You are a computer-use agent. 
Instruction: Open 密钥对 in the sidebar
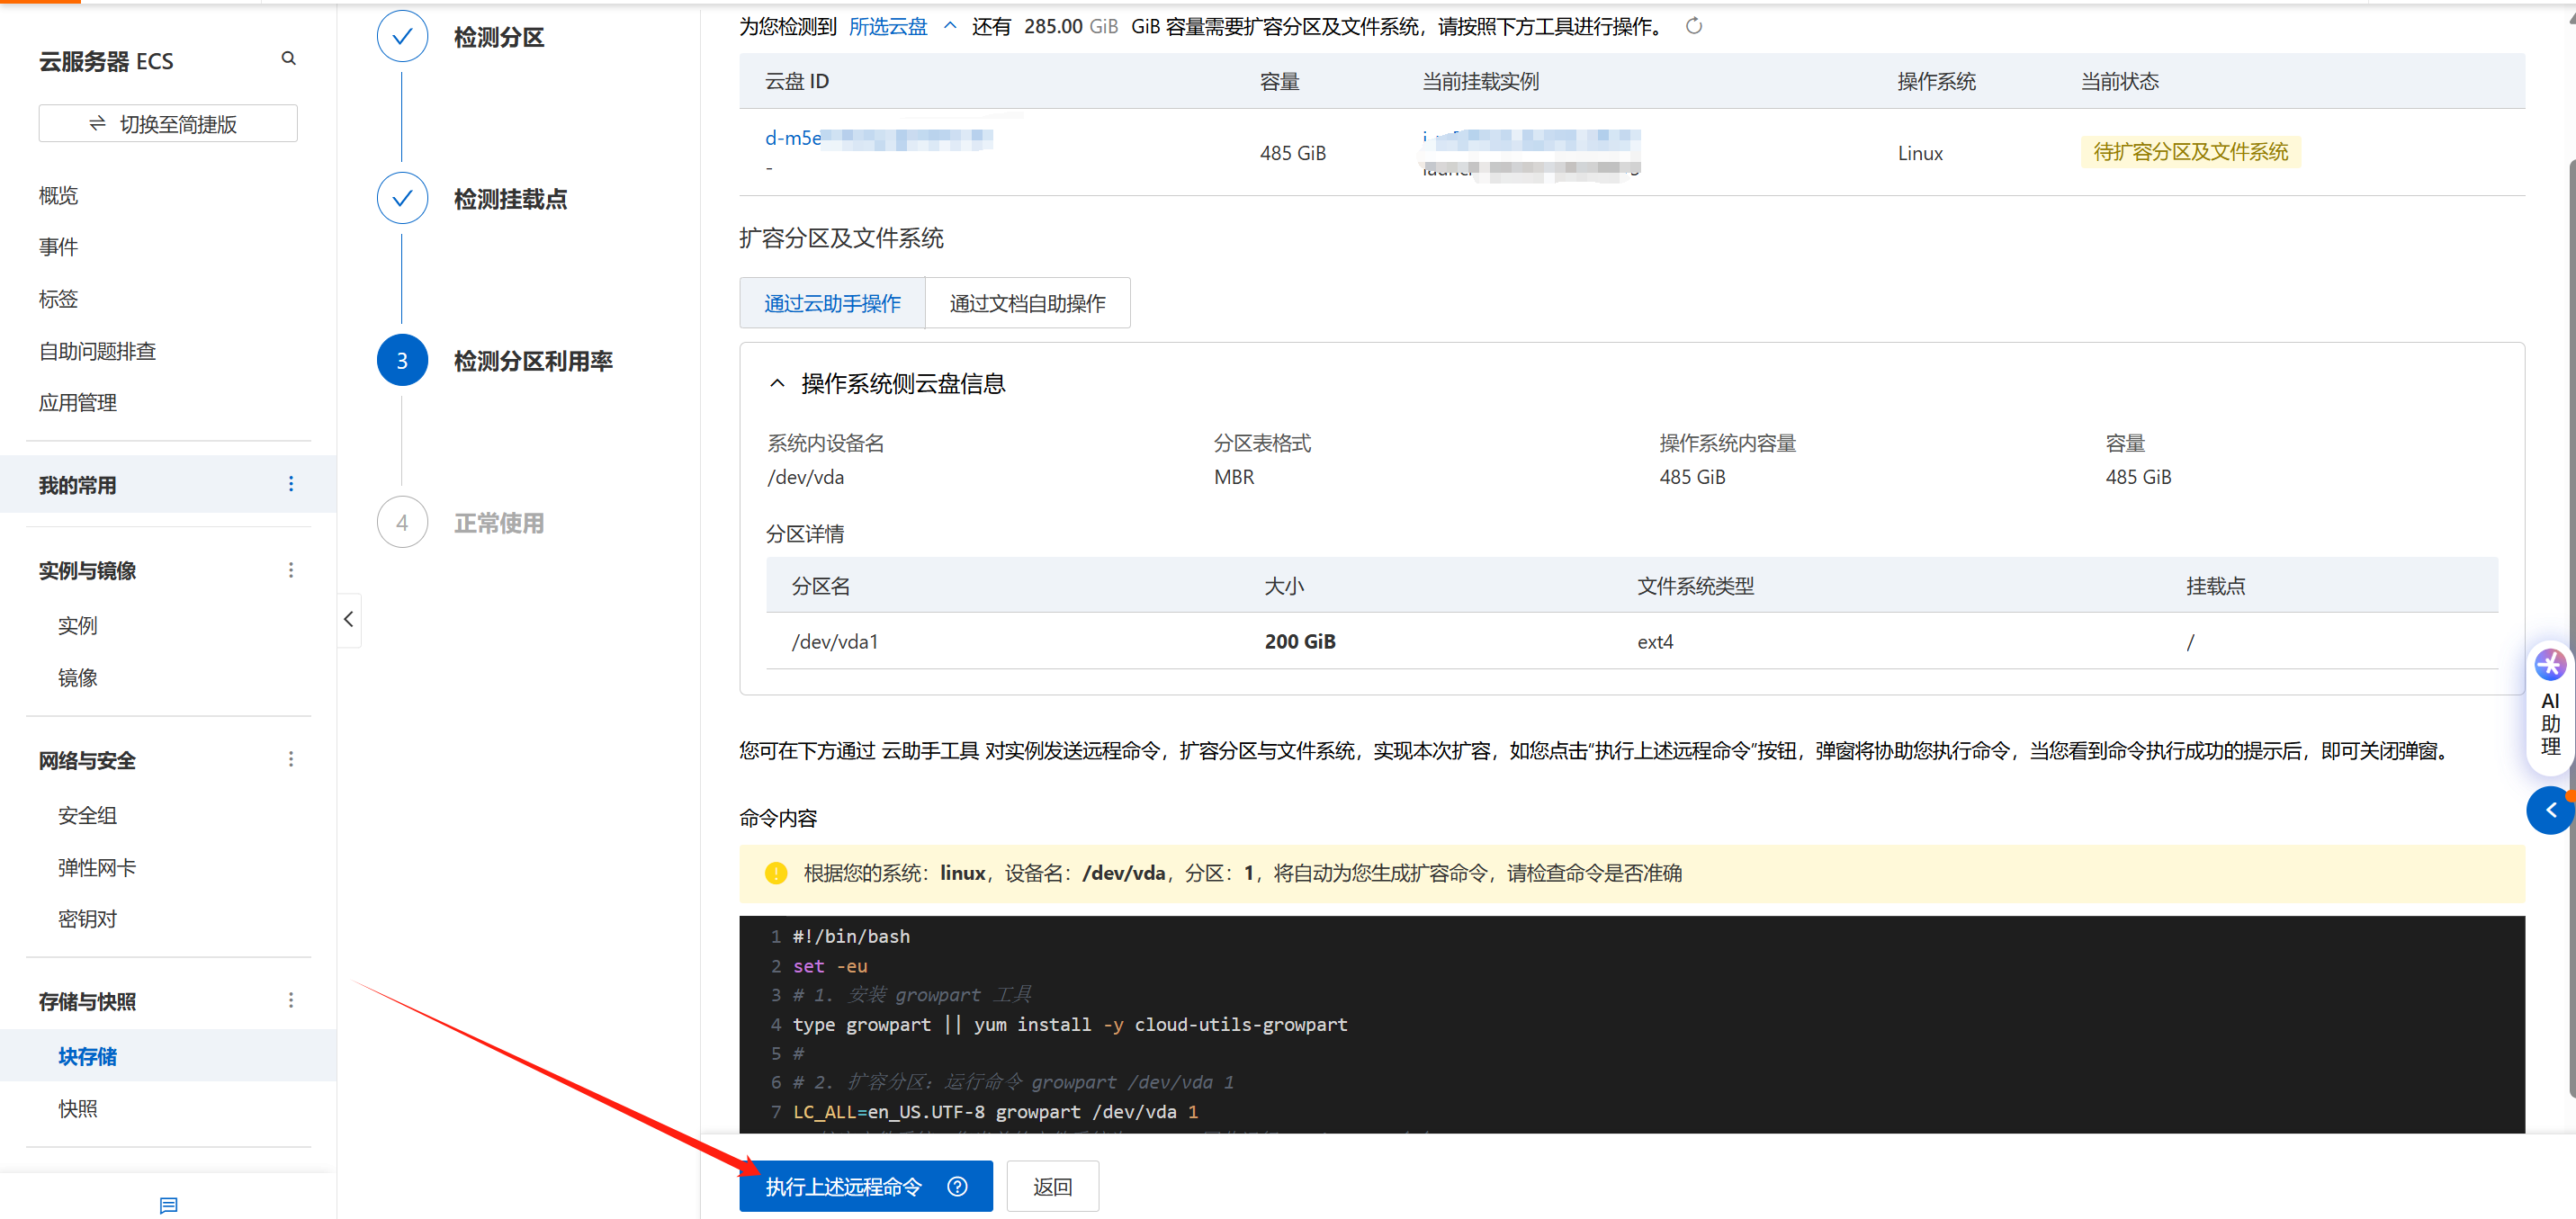pos(87,919)
